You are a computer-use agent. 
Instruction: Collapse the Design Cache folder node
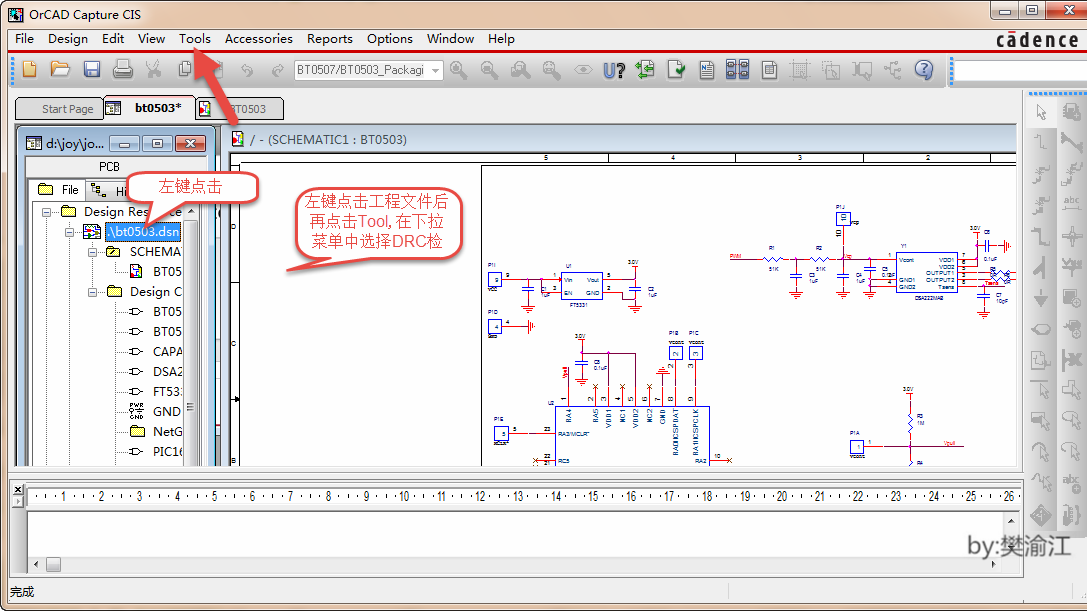coord(92,293)
